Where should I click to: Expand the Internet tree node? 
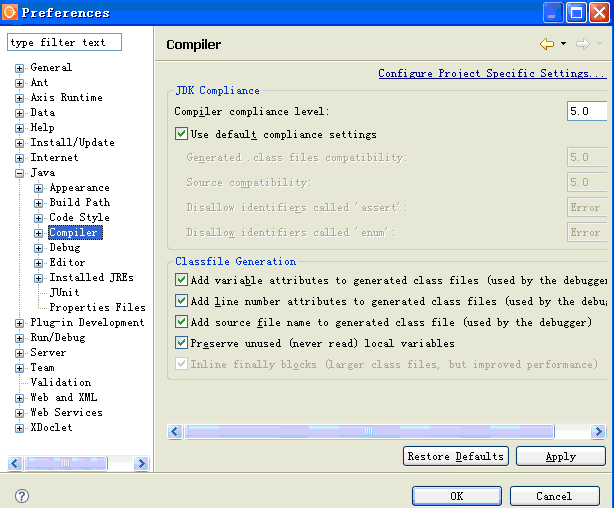click(x=19, y=158)
